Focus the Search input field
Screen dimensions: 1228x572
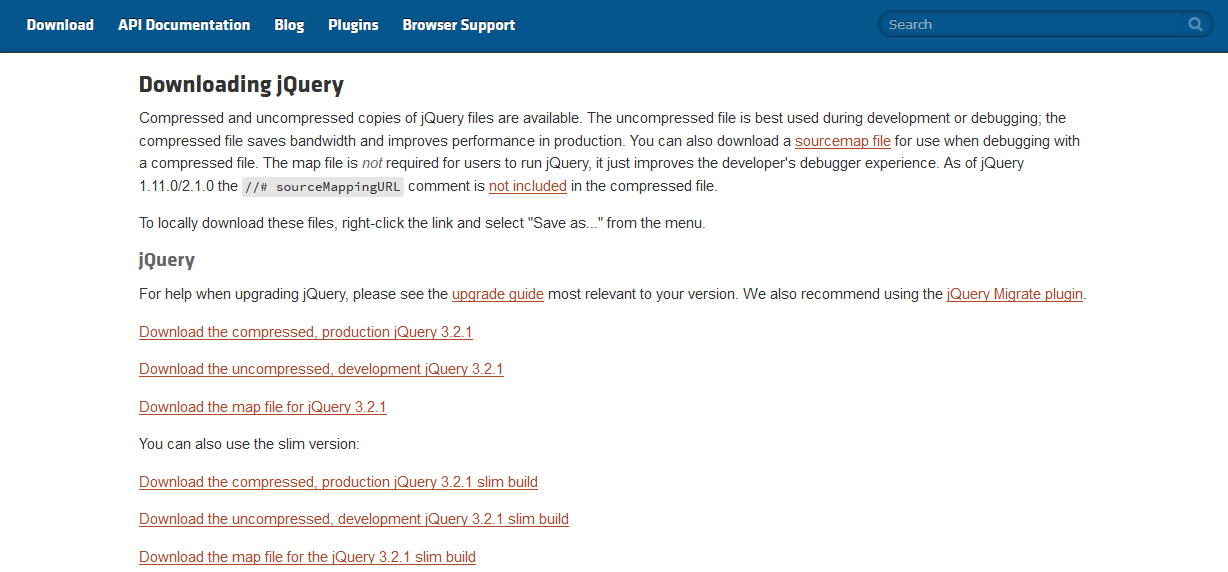coord(1031,24)
